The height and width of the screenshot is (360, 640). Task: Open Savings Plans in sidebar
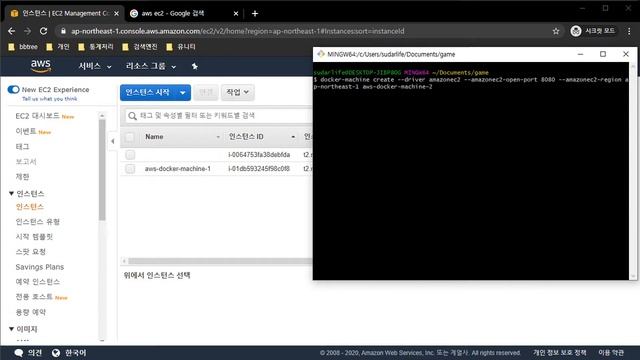(x=40, y=267)
